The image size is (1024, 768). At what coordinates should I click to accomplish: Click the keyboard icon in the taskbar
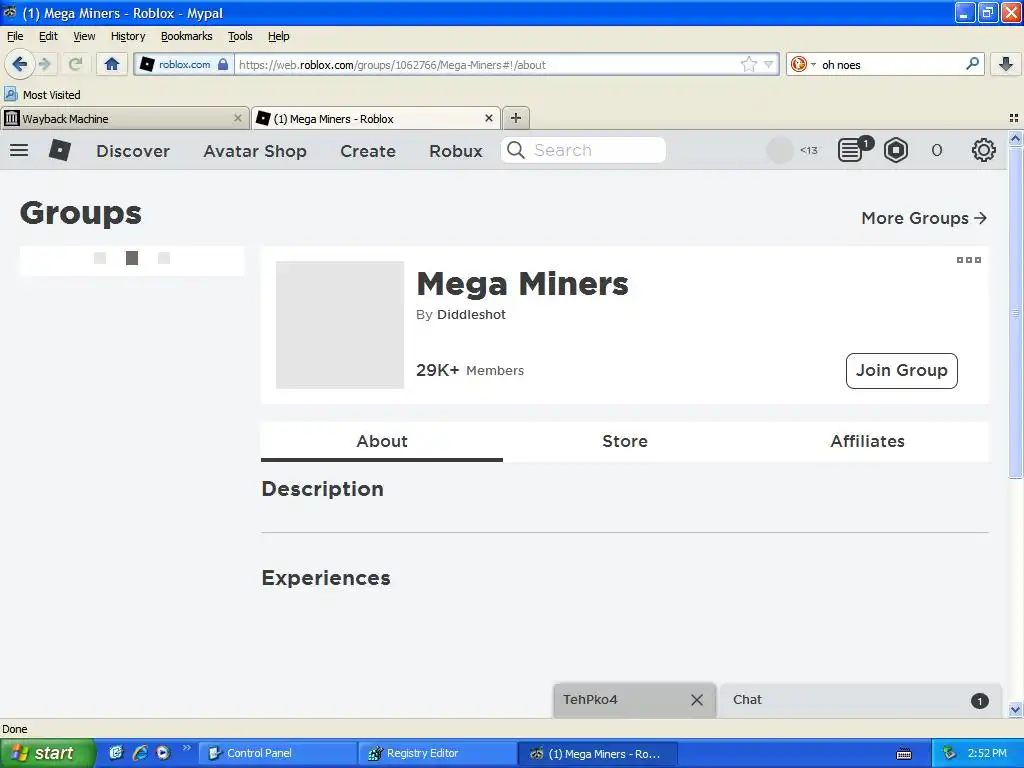904,754
